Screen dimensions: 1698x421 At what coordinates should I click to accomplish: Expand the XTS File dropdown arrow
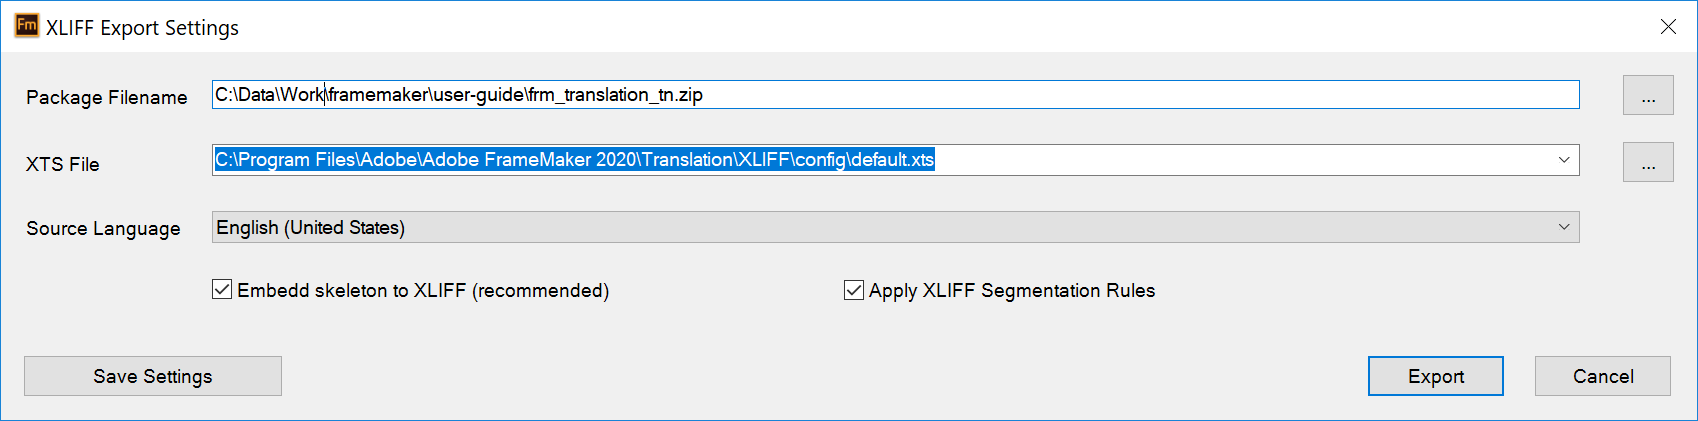(1564, 160)
